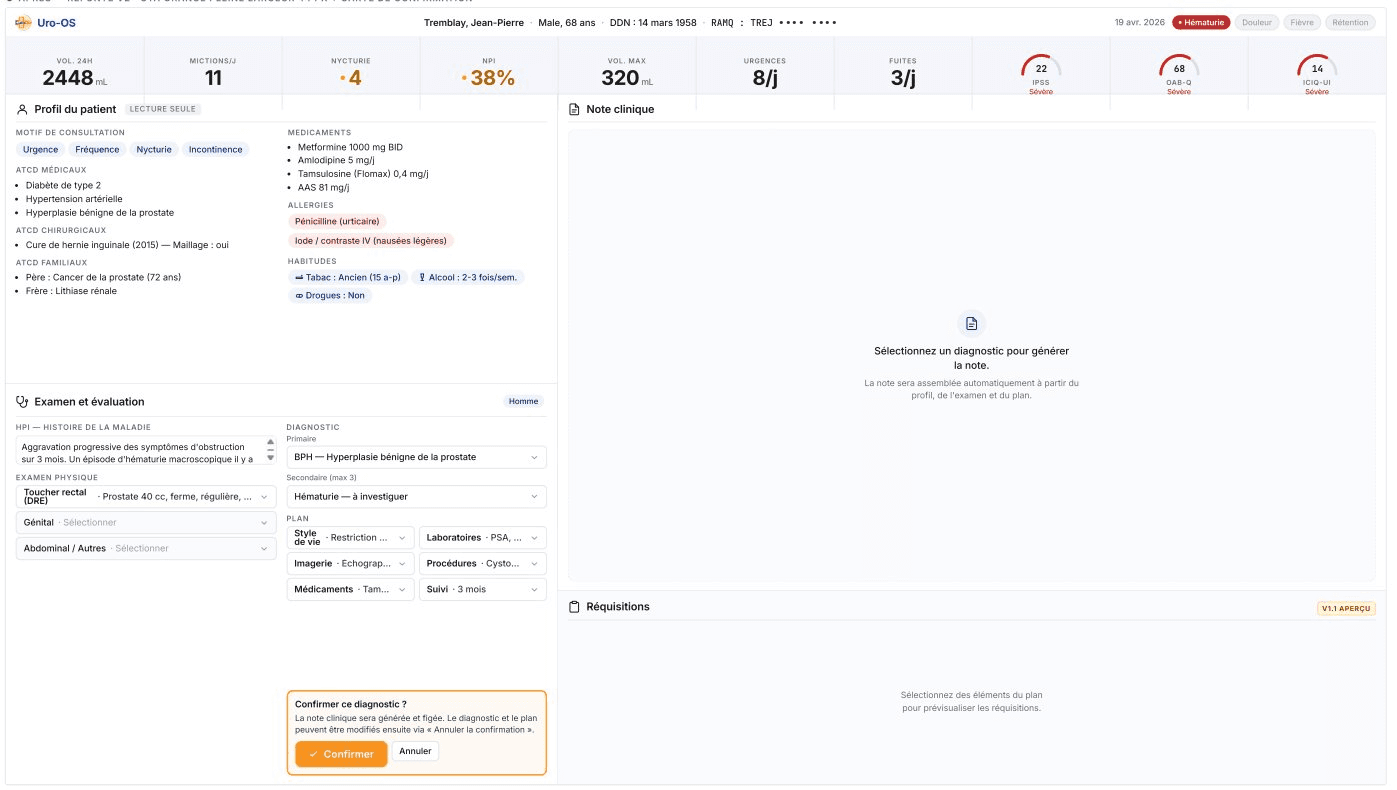Click the Homme badge
This screenshot has width=1397, height=790.
click(x=523, y=402)
